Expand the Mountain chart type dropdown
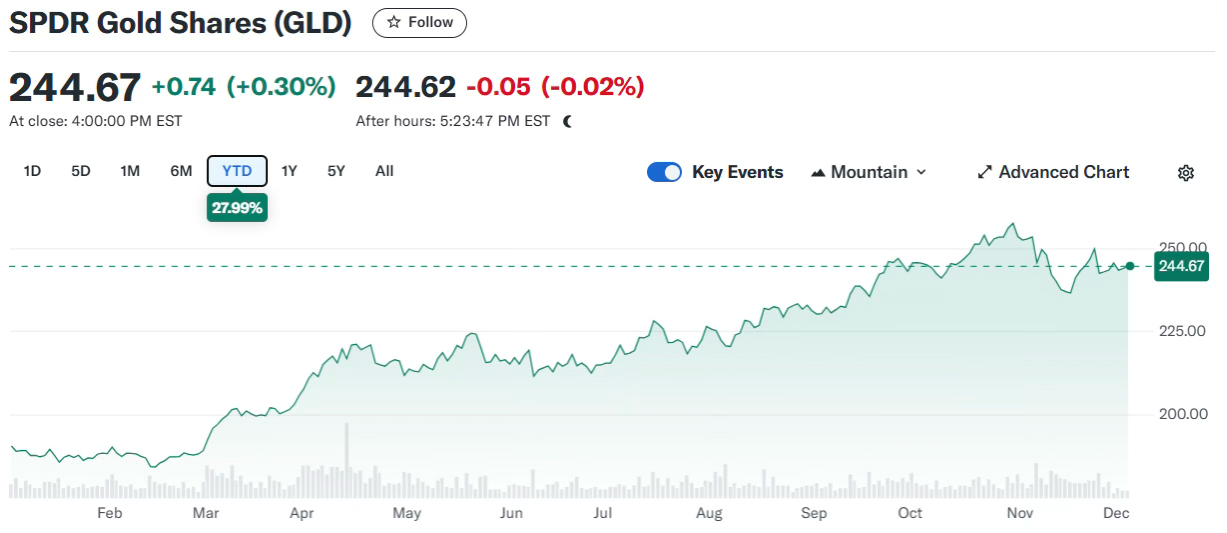 click(921, 173)
